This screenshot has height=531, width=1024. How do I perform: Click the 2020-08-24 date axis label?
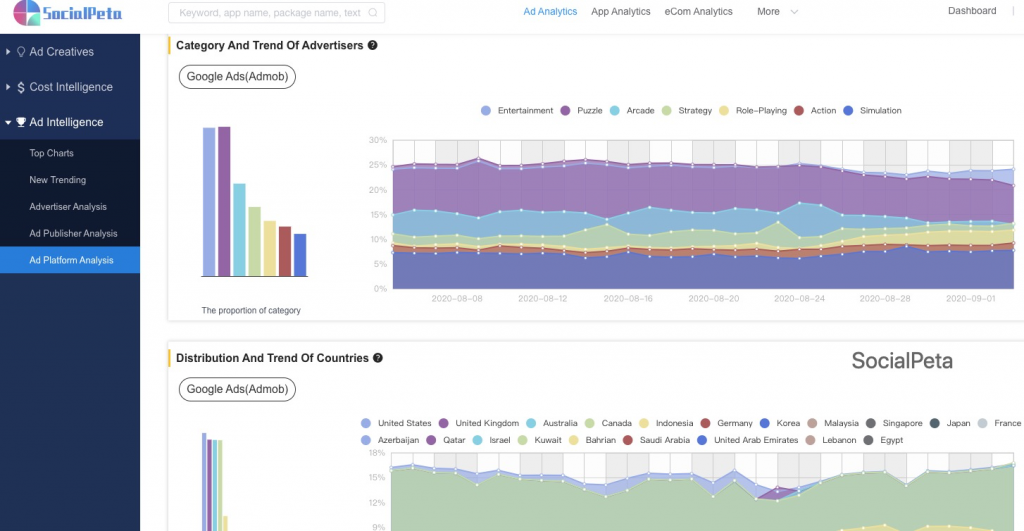pos(799,298)
